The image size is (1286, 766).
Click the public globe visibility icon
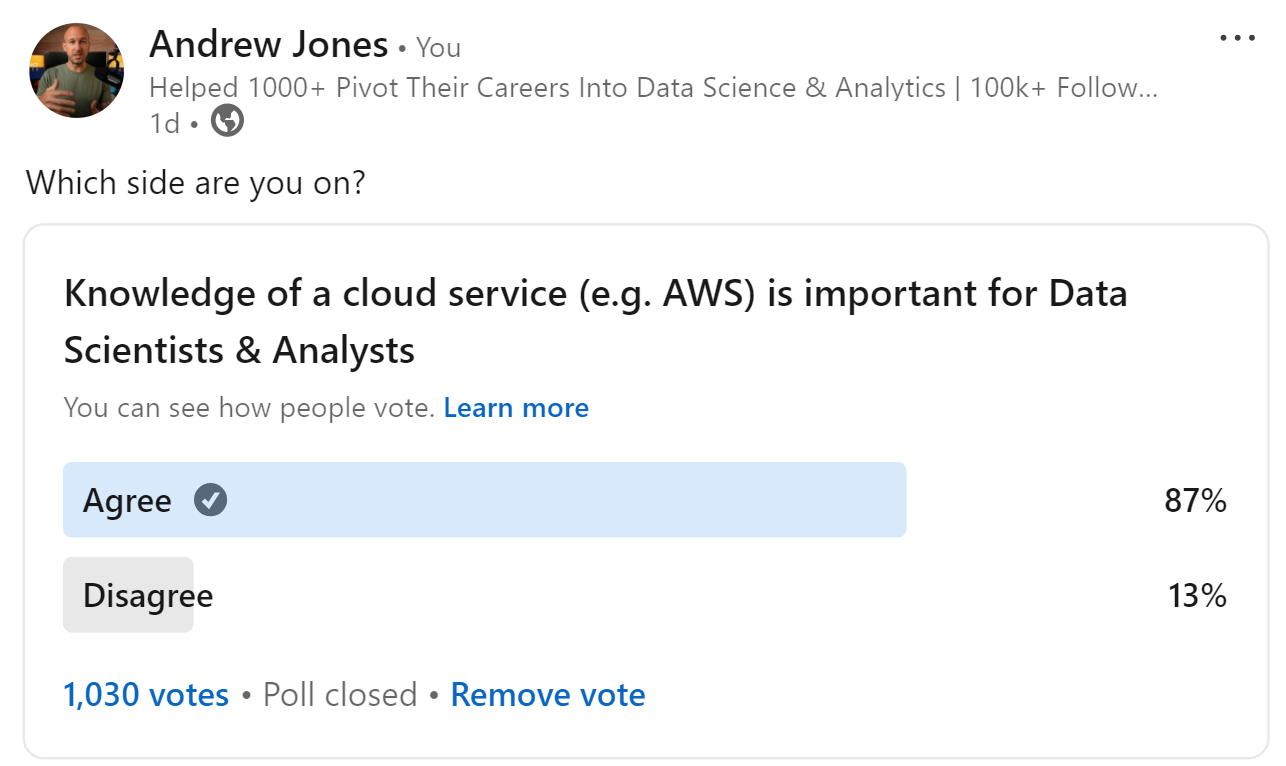(x=228, y=122)
